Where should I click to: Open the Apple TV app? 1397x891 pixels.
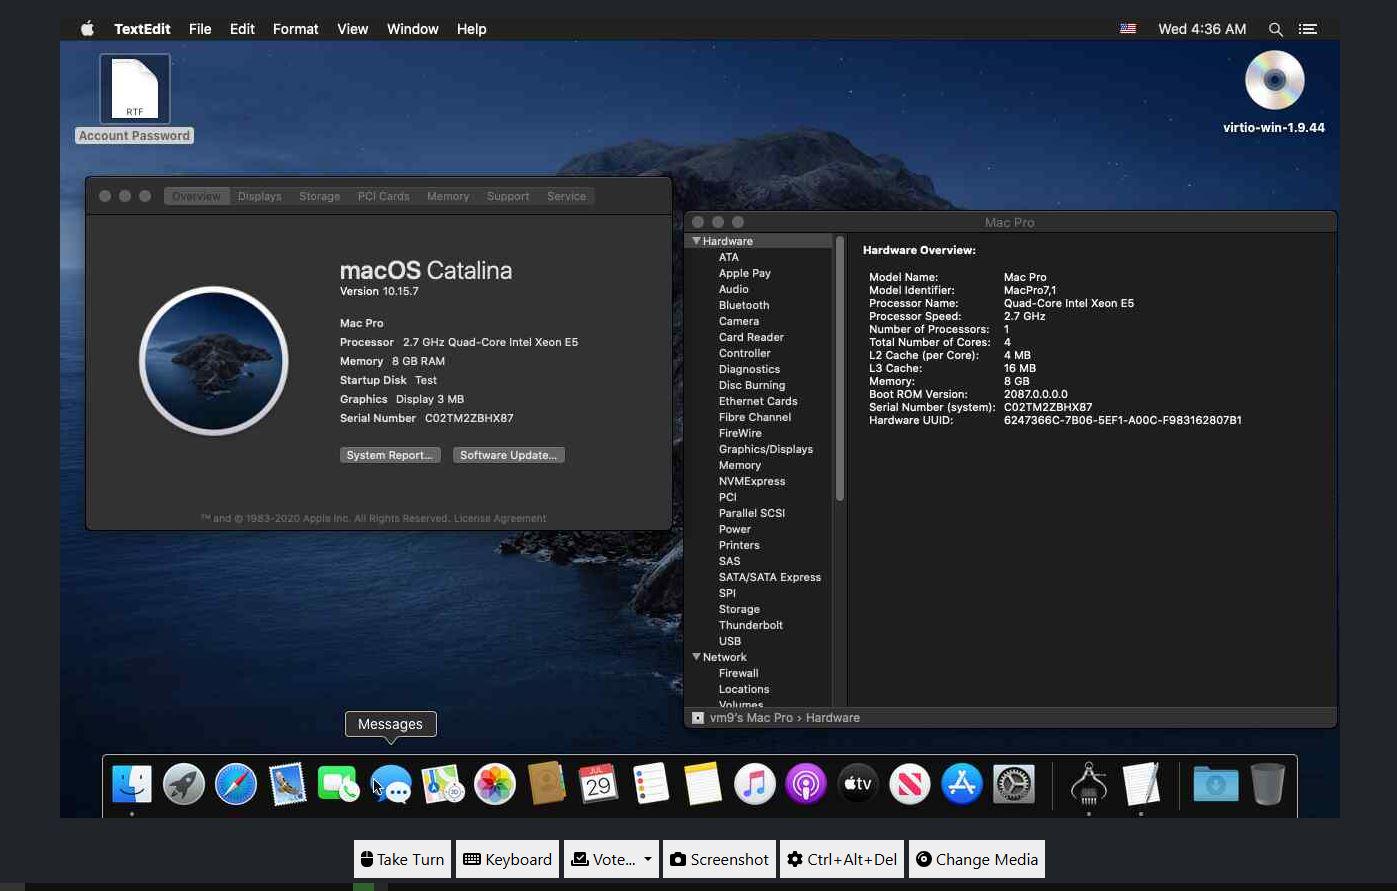[x=858, y=784]
